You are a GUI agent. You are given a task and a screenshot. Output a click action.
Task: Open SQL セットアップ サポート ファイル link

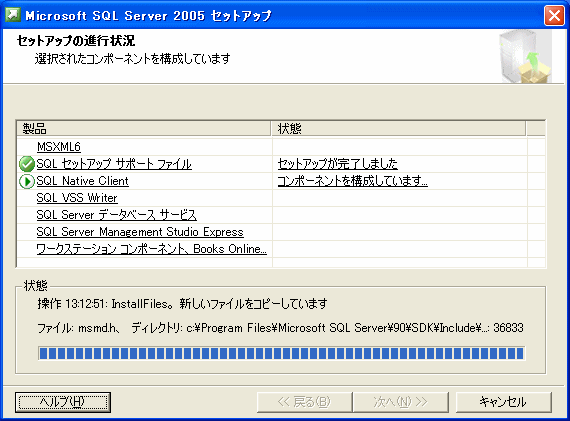click(114, 164)
